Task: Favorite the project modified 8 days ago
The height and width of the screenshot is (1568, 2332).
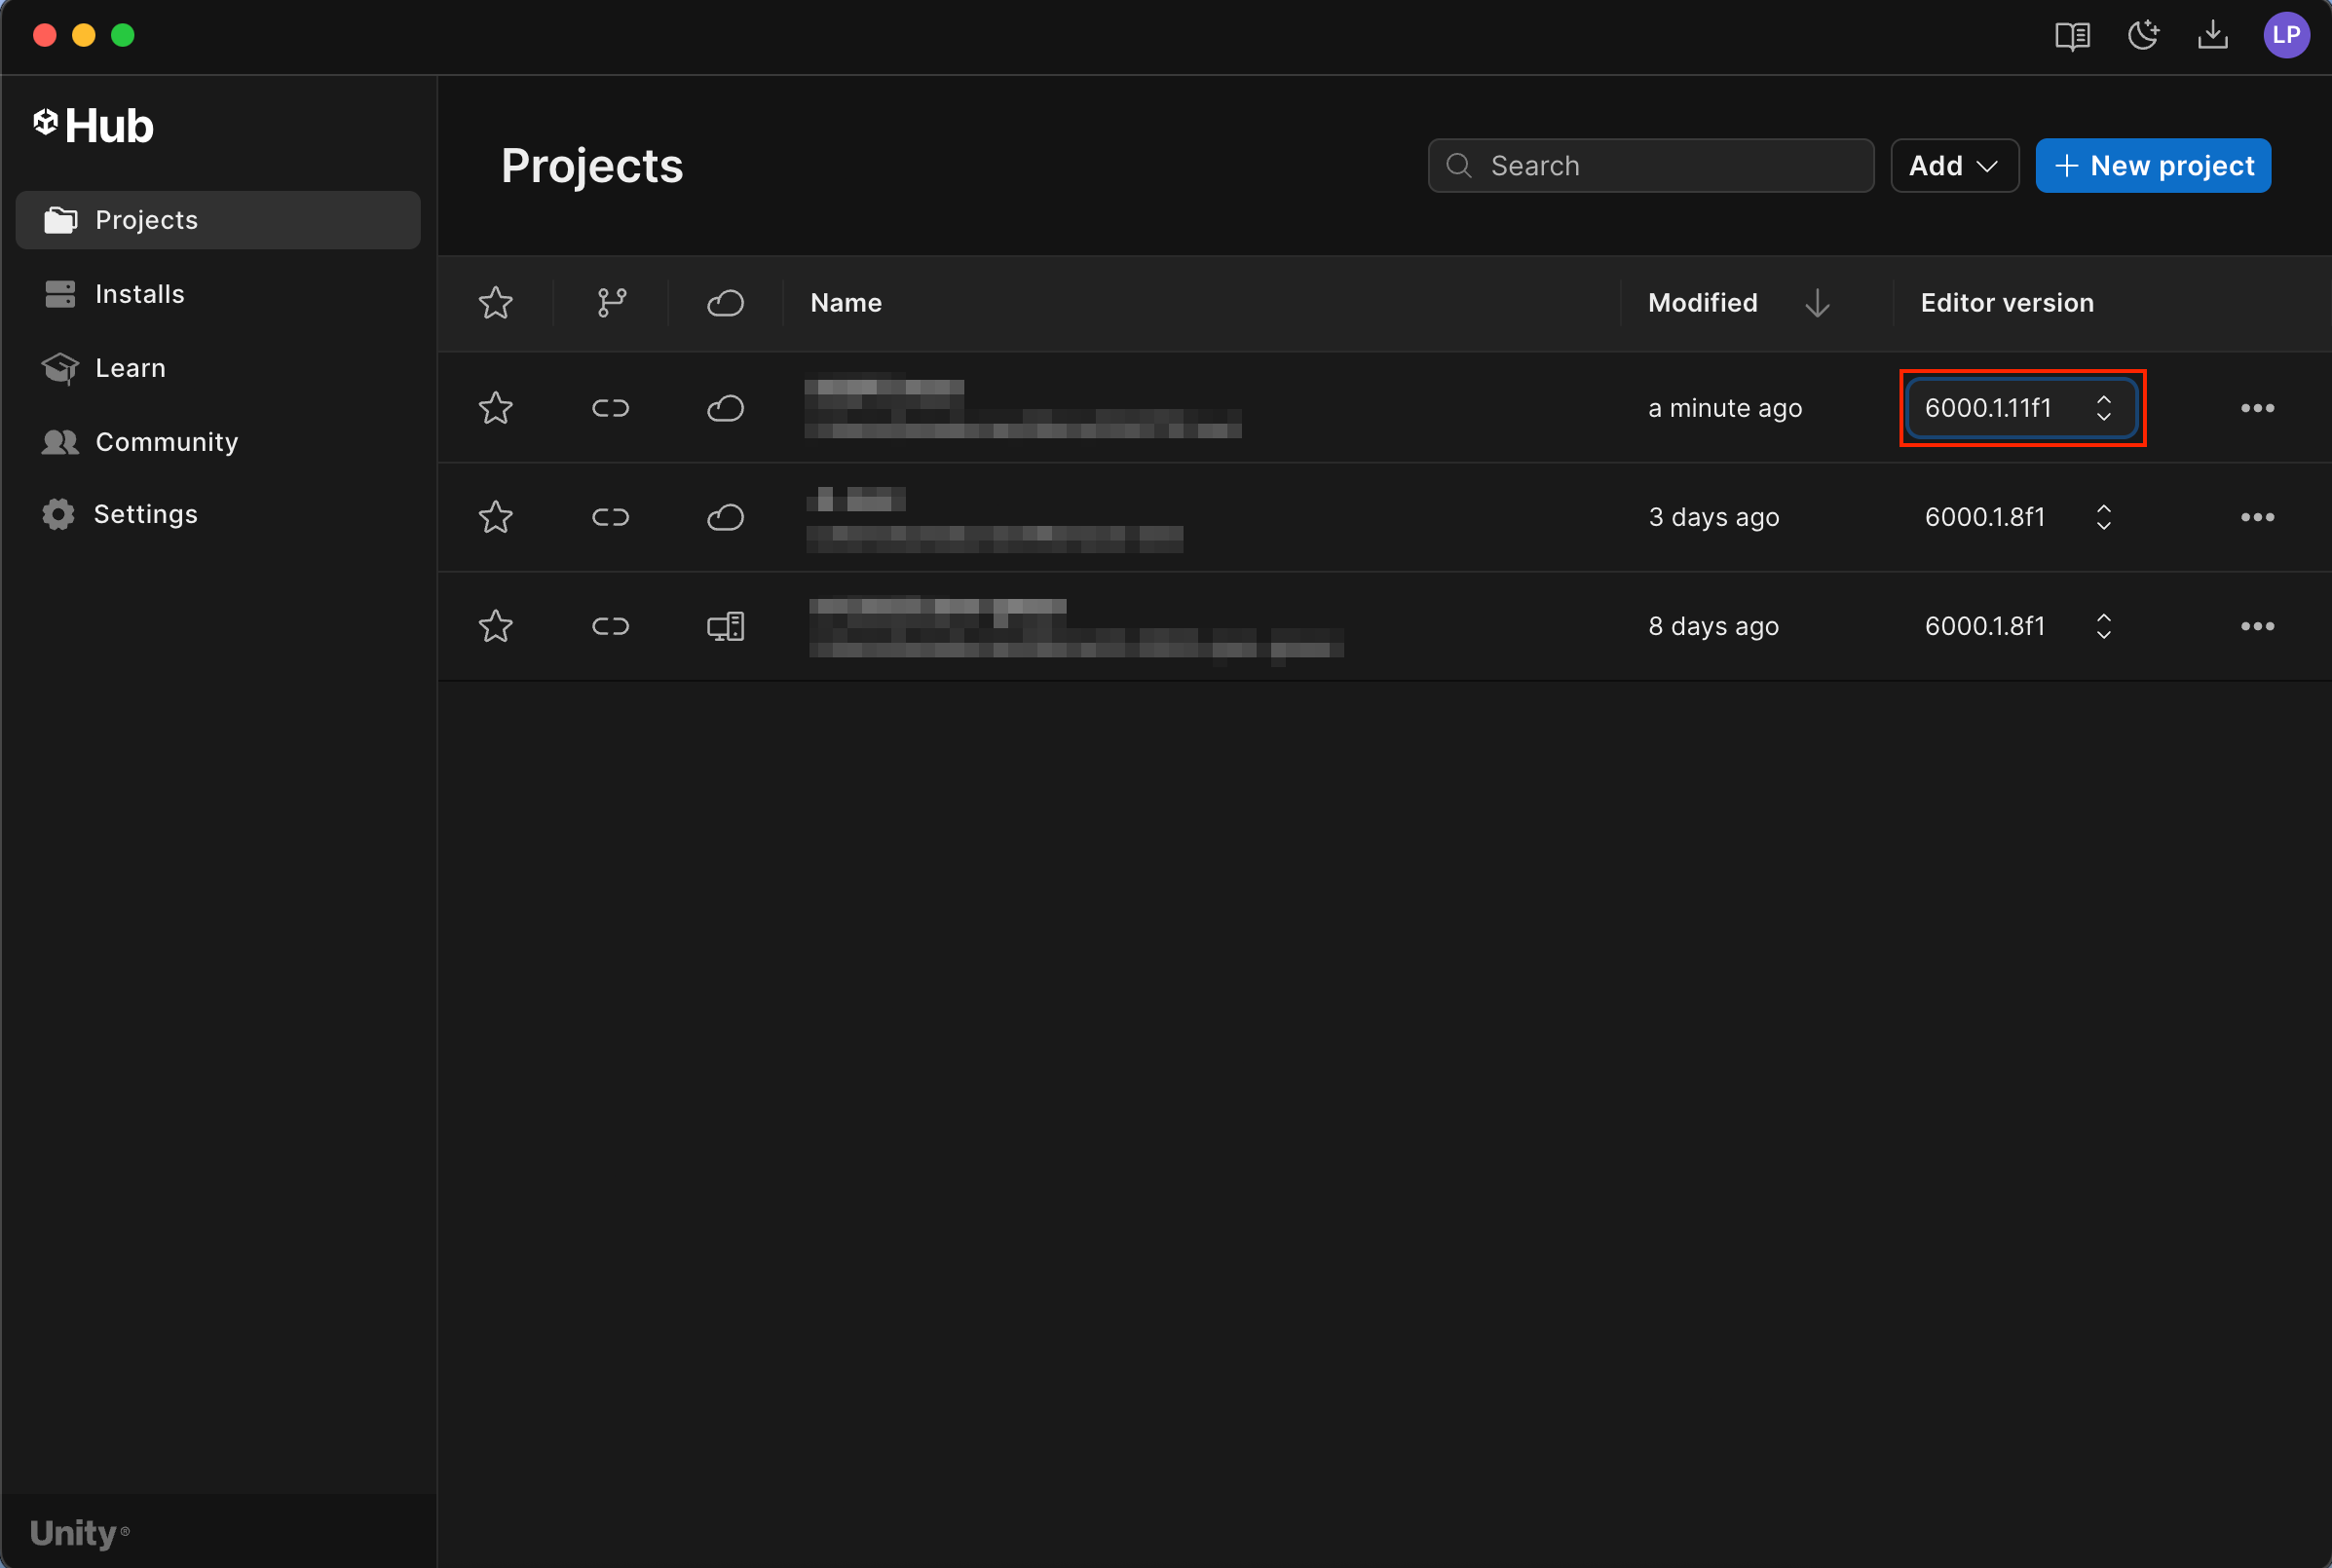Action: 495,627
